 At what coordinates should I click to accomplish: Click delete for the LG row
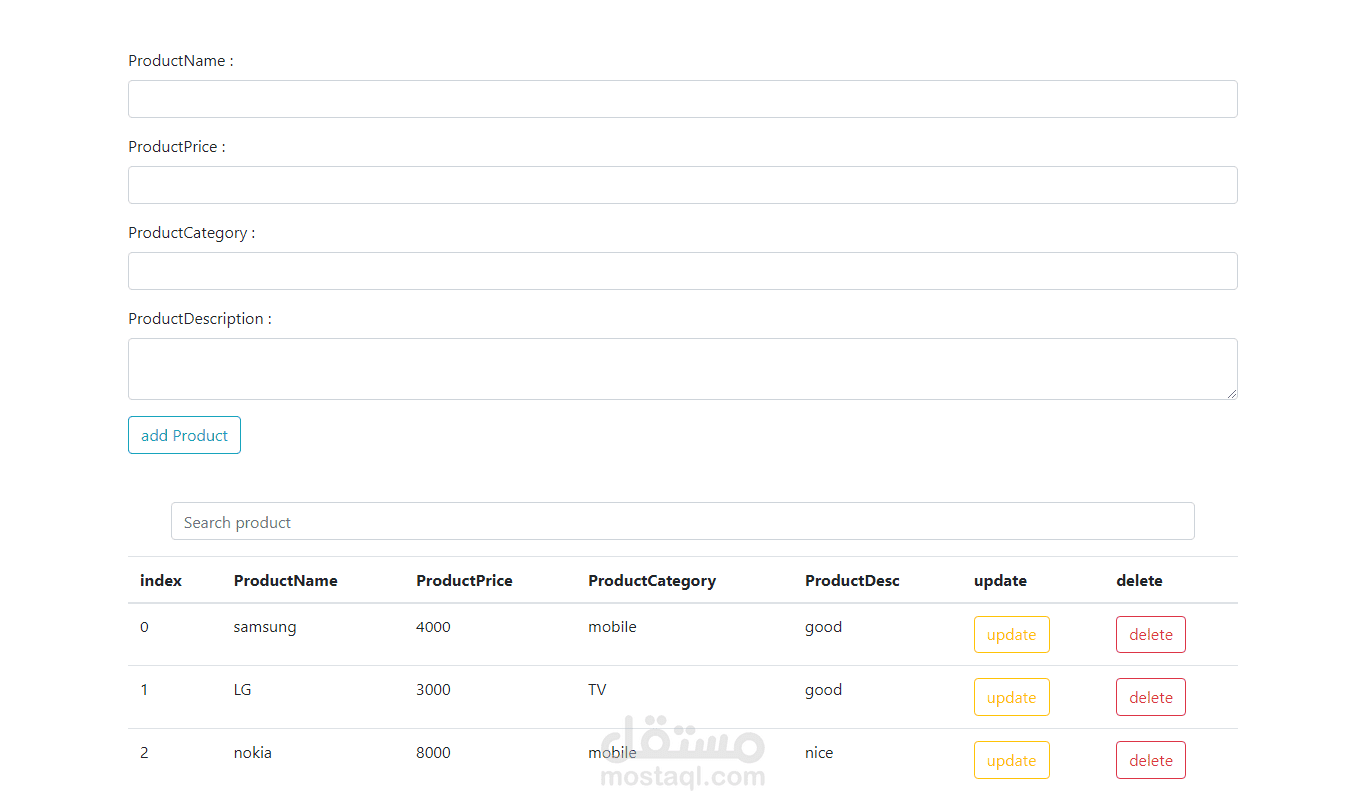pos(1150,697)
